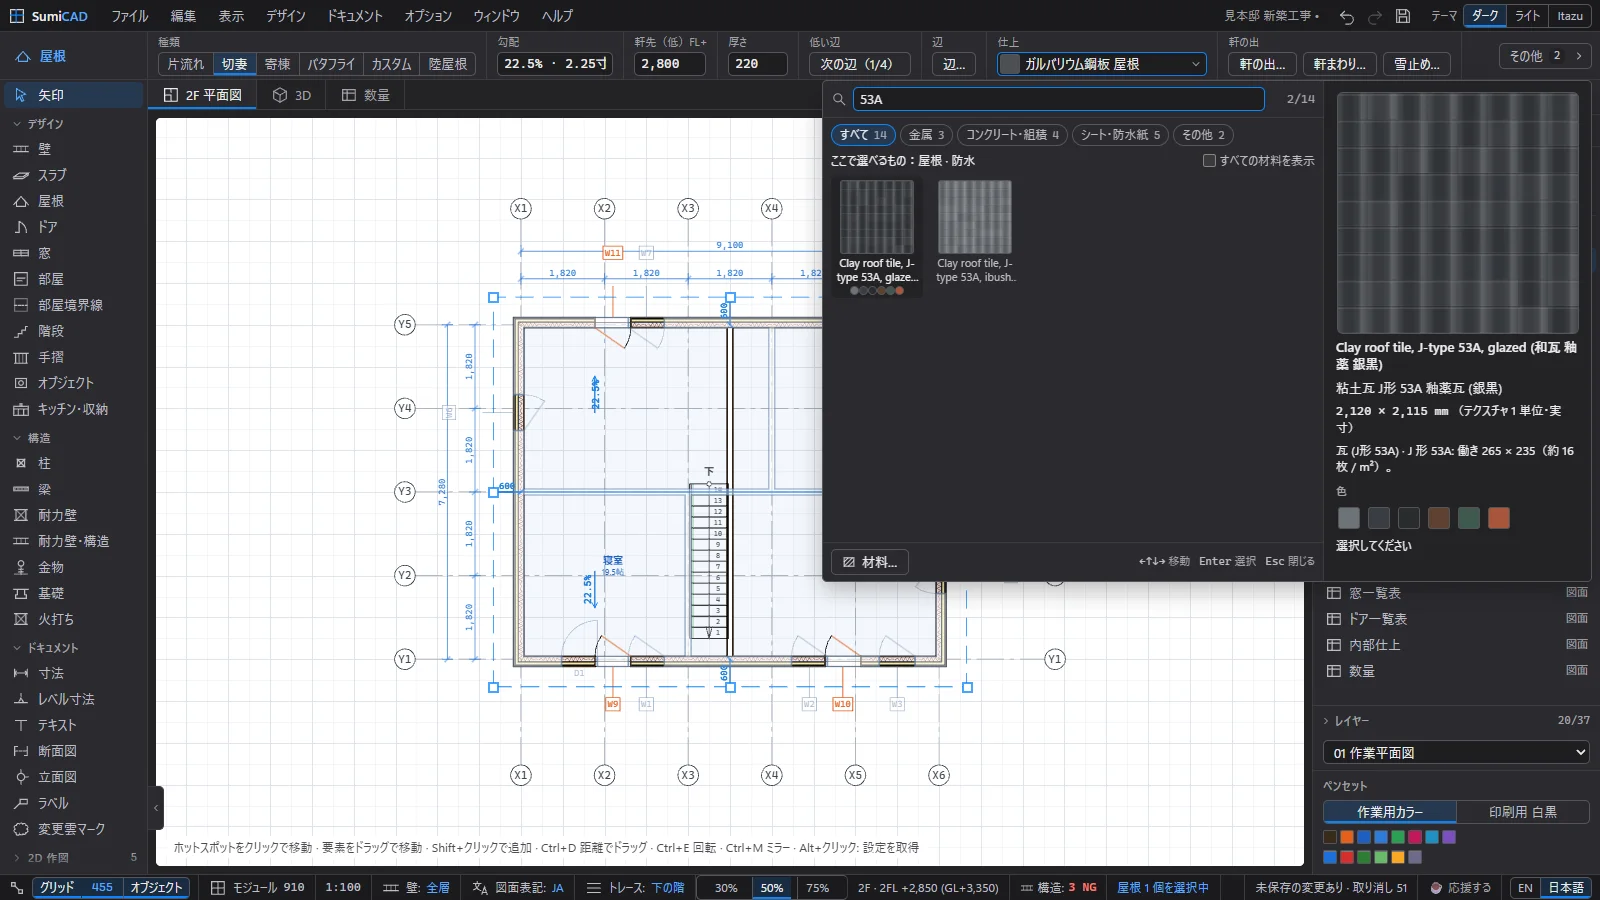Click the 次の辺 (1/4) button

point(860,64)
